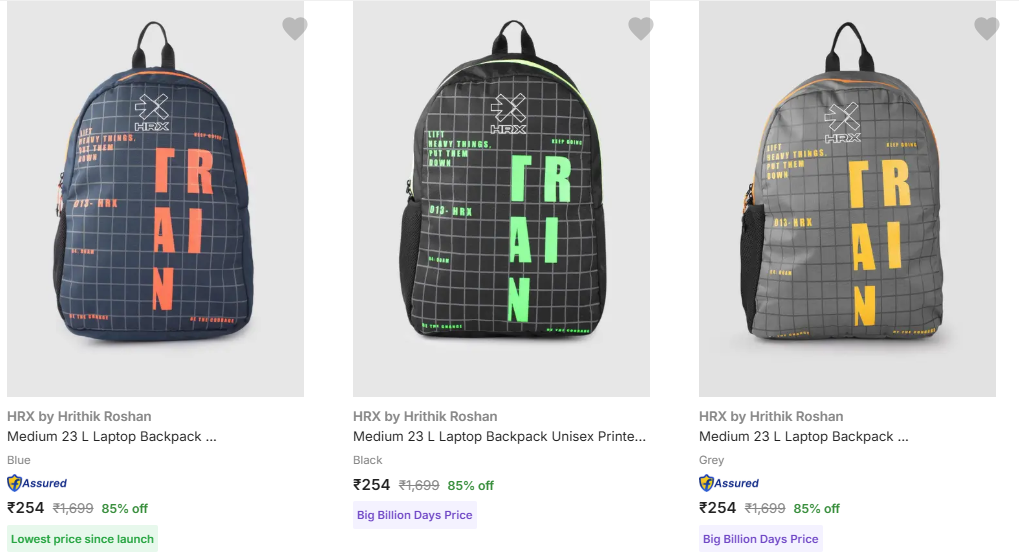
Task: Open the black HRX backpack product image
Action: pyautogui.click(x=501, y=200)
